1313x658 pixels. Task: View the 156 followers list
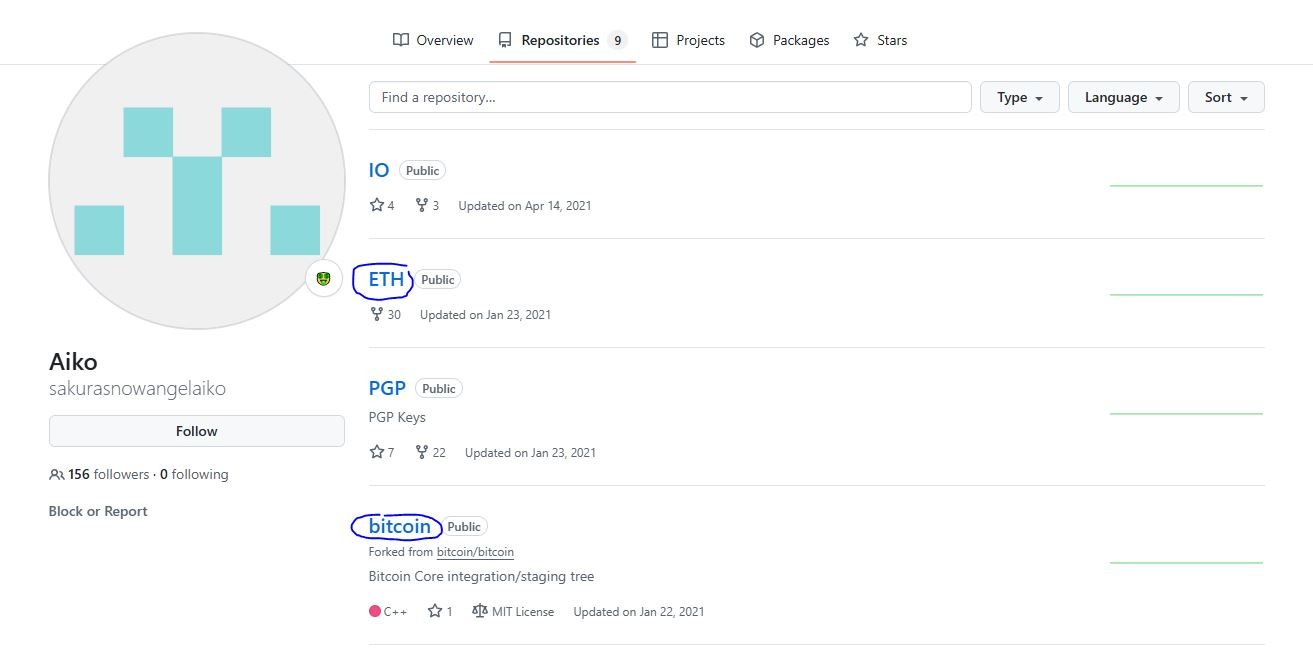pos(99,474)
